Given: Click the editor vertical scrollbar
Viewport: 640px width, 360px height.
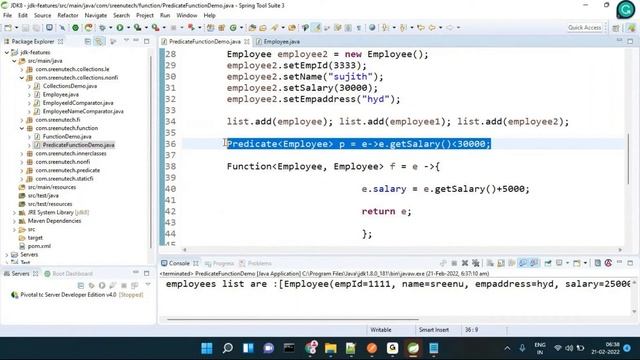Looking at the screenshot, I should pyautogui.click(x=628, y=158).
